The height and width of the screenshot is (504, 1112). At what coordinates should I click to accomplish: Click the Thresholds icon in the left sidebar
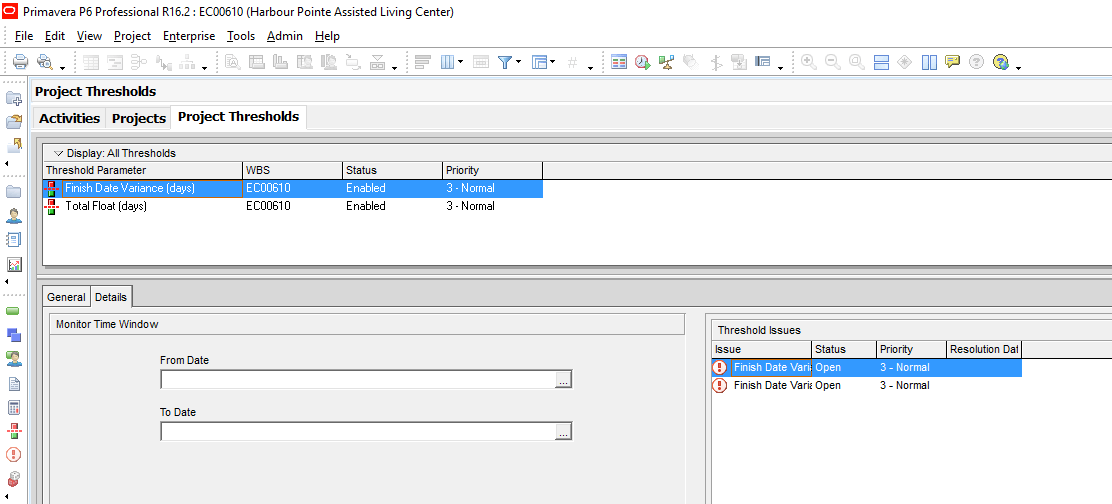tap(14, 430)
